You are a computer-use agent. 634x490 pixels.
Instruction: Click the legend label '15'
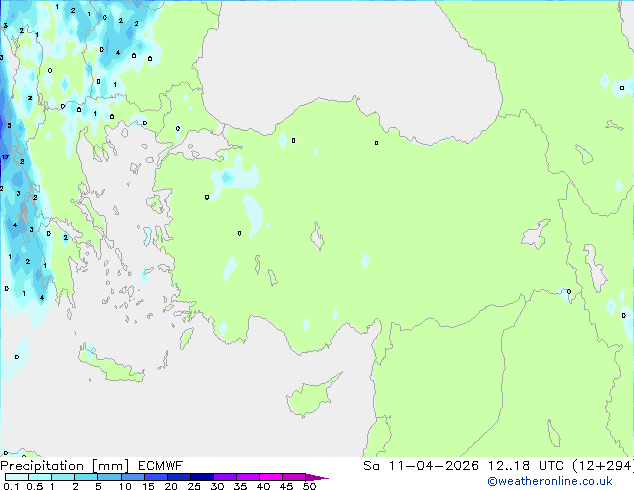[148, 486]
